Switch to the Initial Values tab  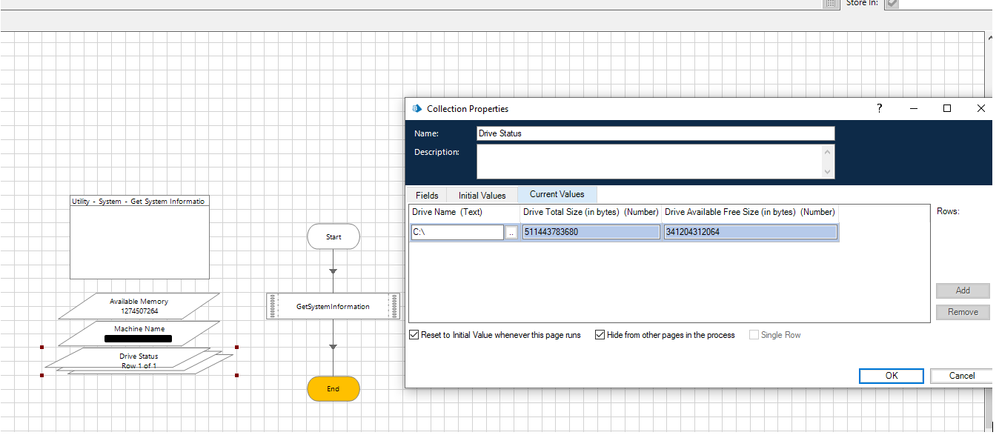pos(481,195)
